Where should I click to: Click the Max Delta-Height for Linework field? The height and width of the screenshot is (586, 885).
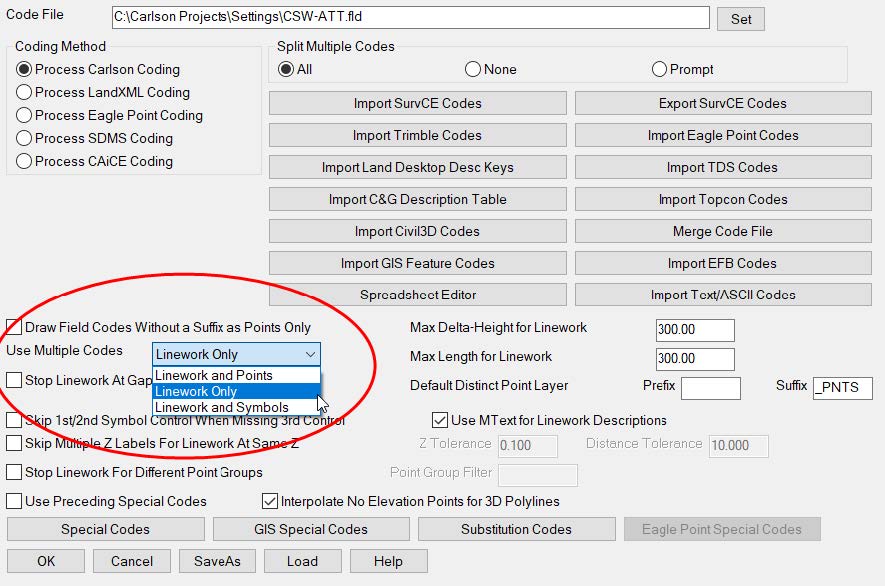click(695, 331)
